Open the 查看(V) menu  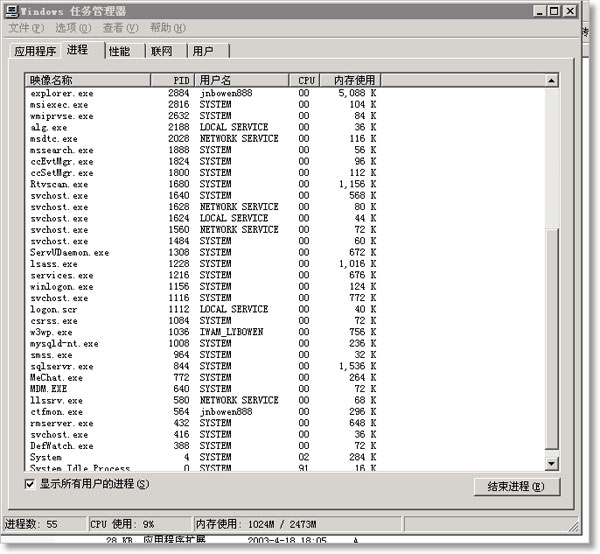[x=120, y=28]
